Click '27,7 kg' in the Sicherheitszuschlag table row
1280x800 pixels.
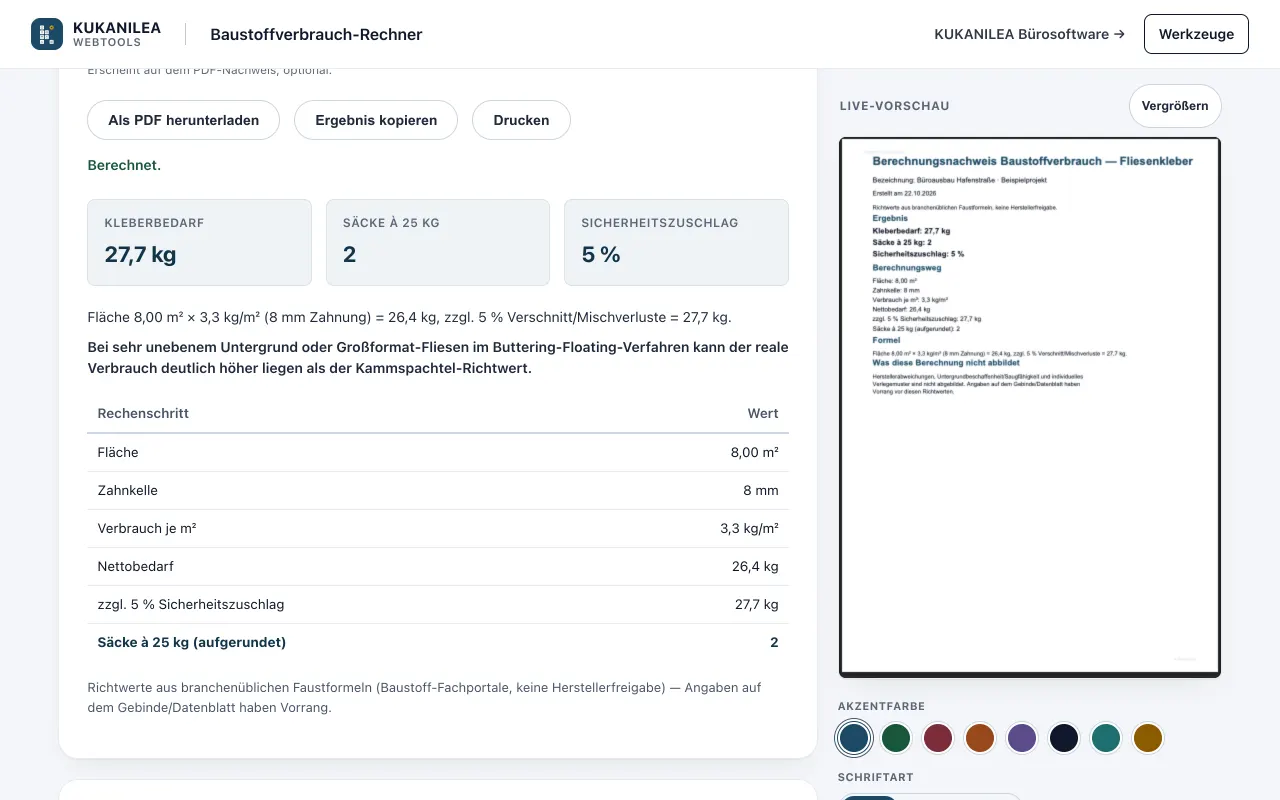click(757, 604)
